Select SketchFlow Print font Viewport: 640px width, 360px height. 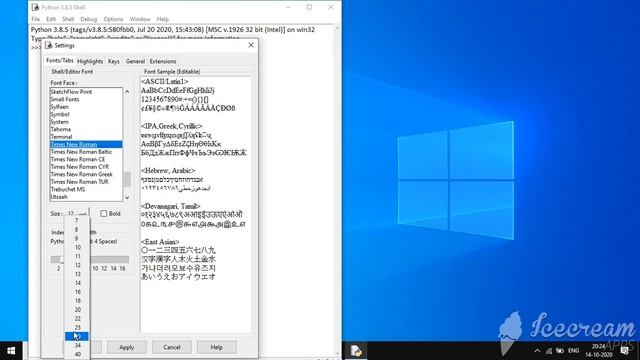coord(86,92)
